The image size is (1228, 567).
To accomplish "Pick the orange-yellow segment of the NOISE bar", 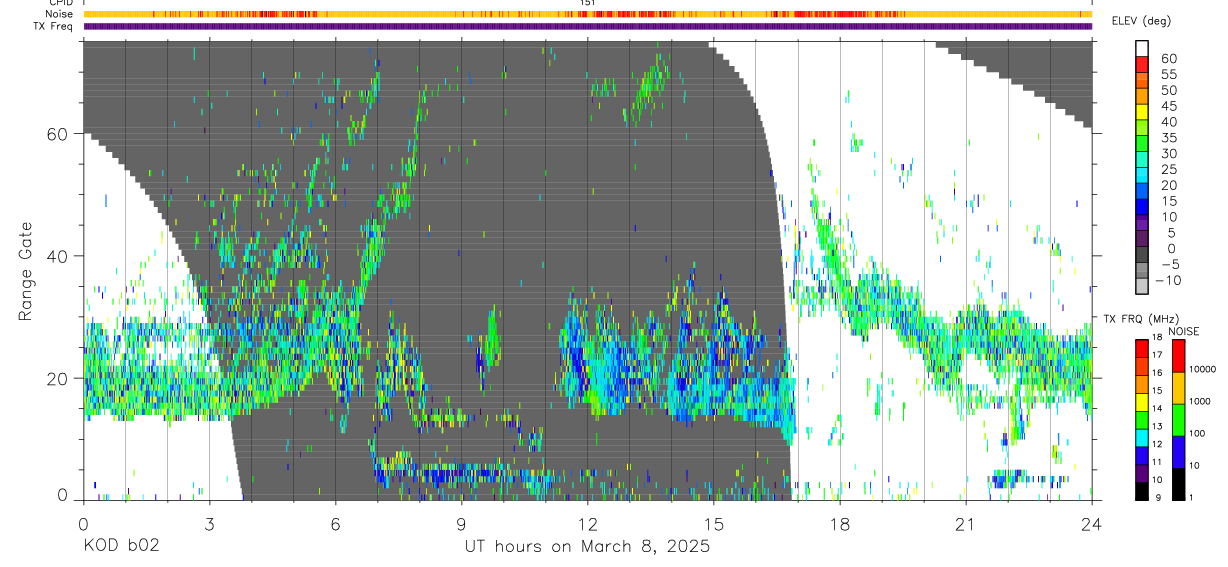I will click(x=1177, y=388).
